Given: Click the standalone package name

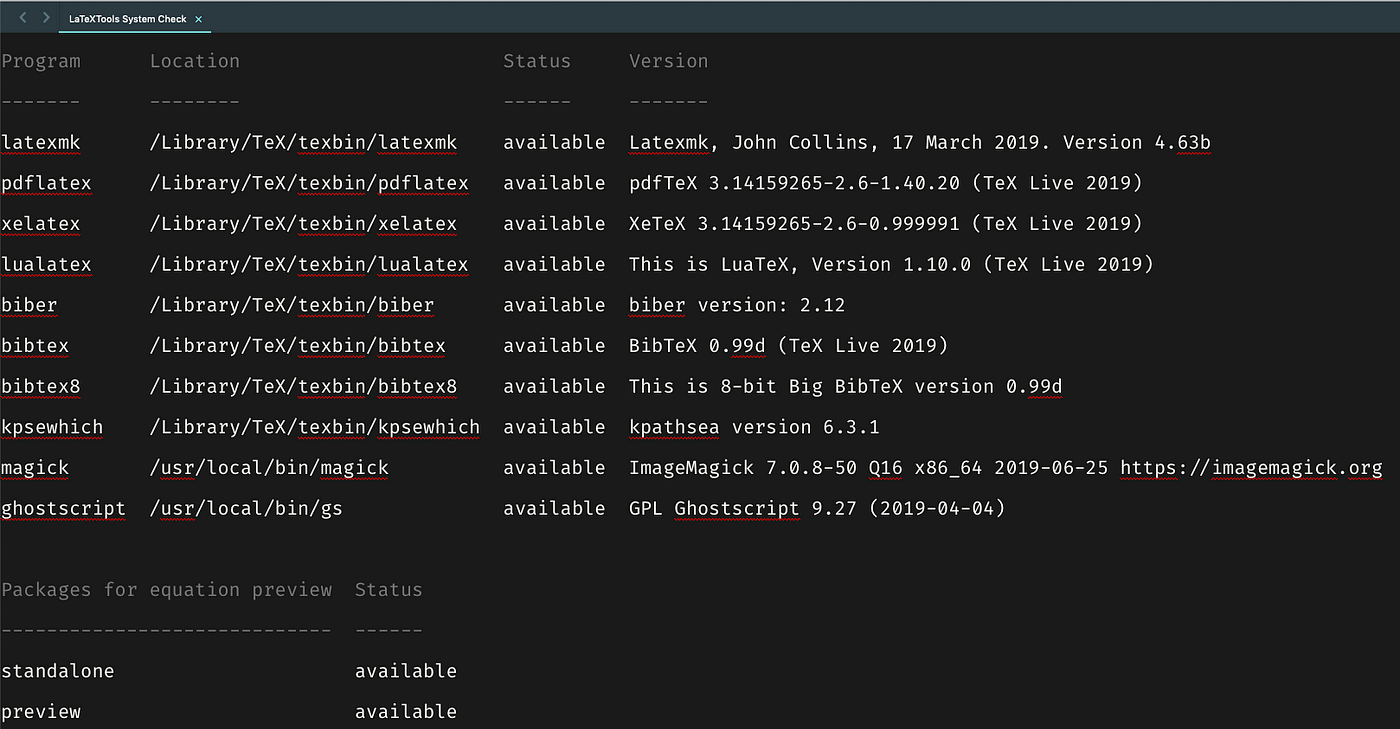Looking at the screenshot, I should pyautogui.click(x=58, y=671).
